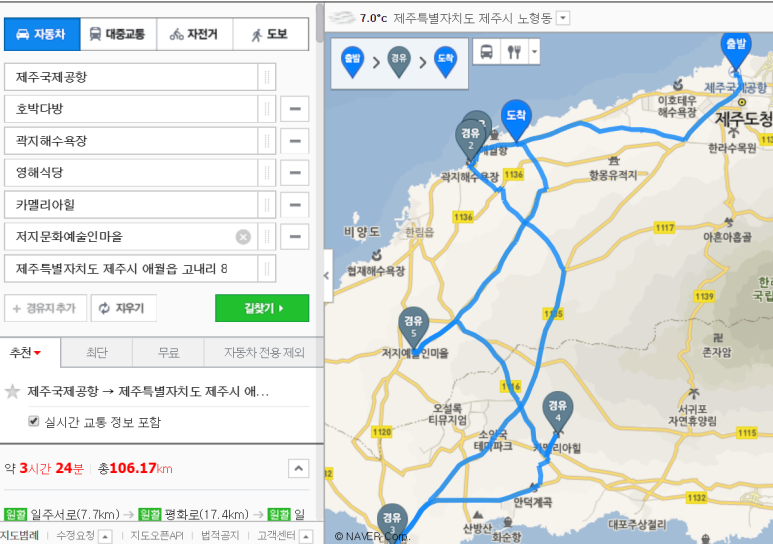Viewport: 773px width, 544px height.
Task: Select the 최단 shortest route tab
Action: pyautogui.click(x=97, y=353)
